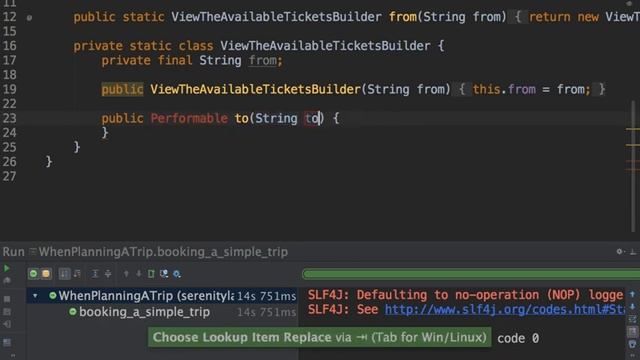Collapse all test nodes icon

click(108, 273)
